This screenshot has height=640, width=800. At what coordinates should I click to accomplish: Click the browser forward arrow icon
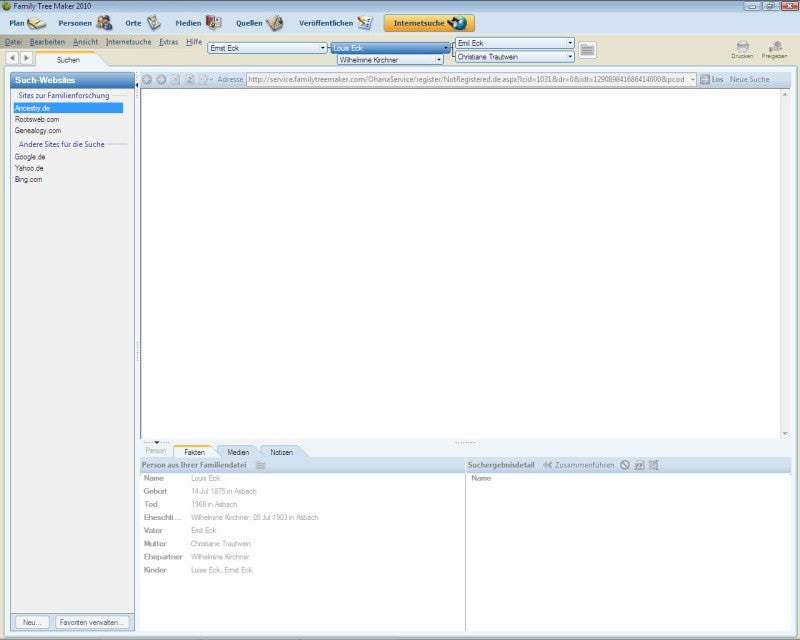[161, 80]
